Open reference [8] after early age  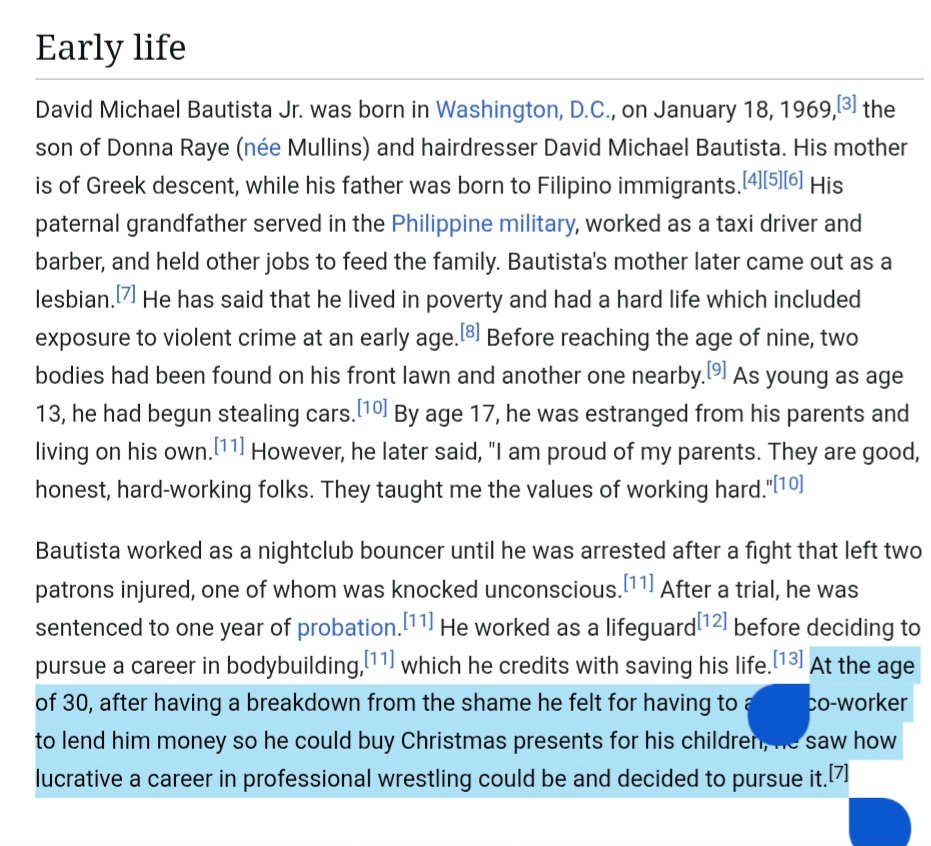pos(470,331)
